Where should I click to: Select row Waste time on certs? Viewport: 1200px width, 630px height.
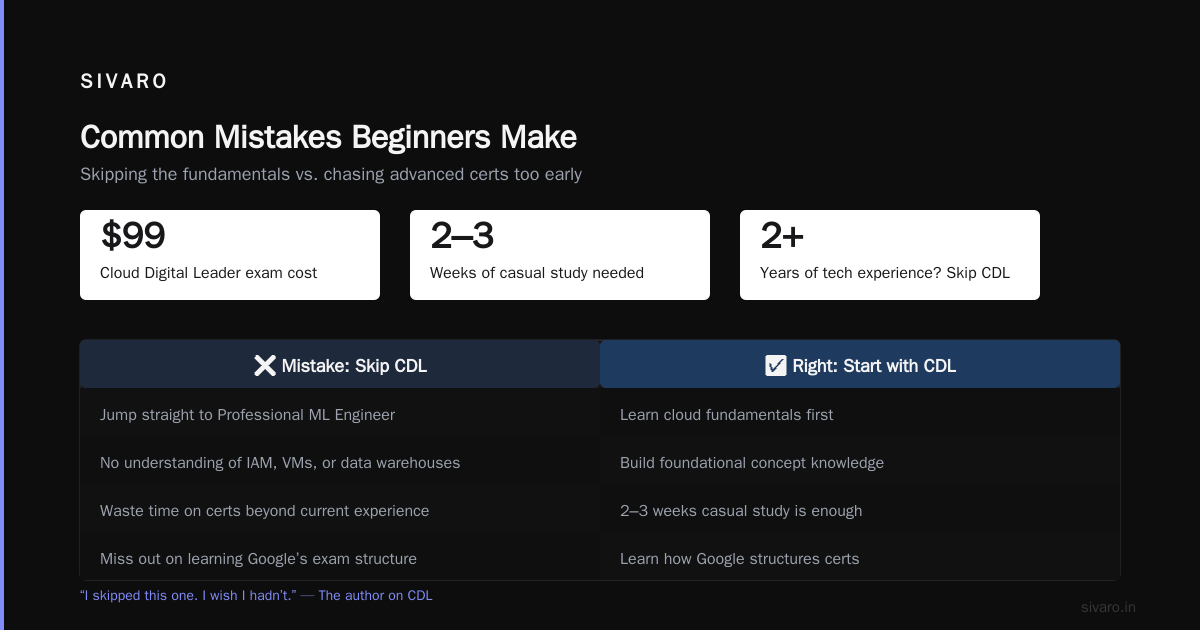[340, 510]
